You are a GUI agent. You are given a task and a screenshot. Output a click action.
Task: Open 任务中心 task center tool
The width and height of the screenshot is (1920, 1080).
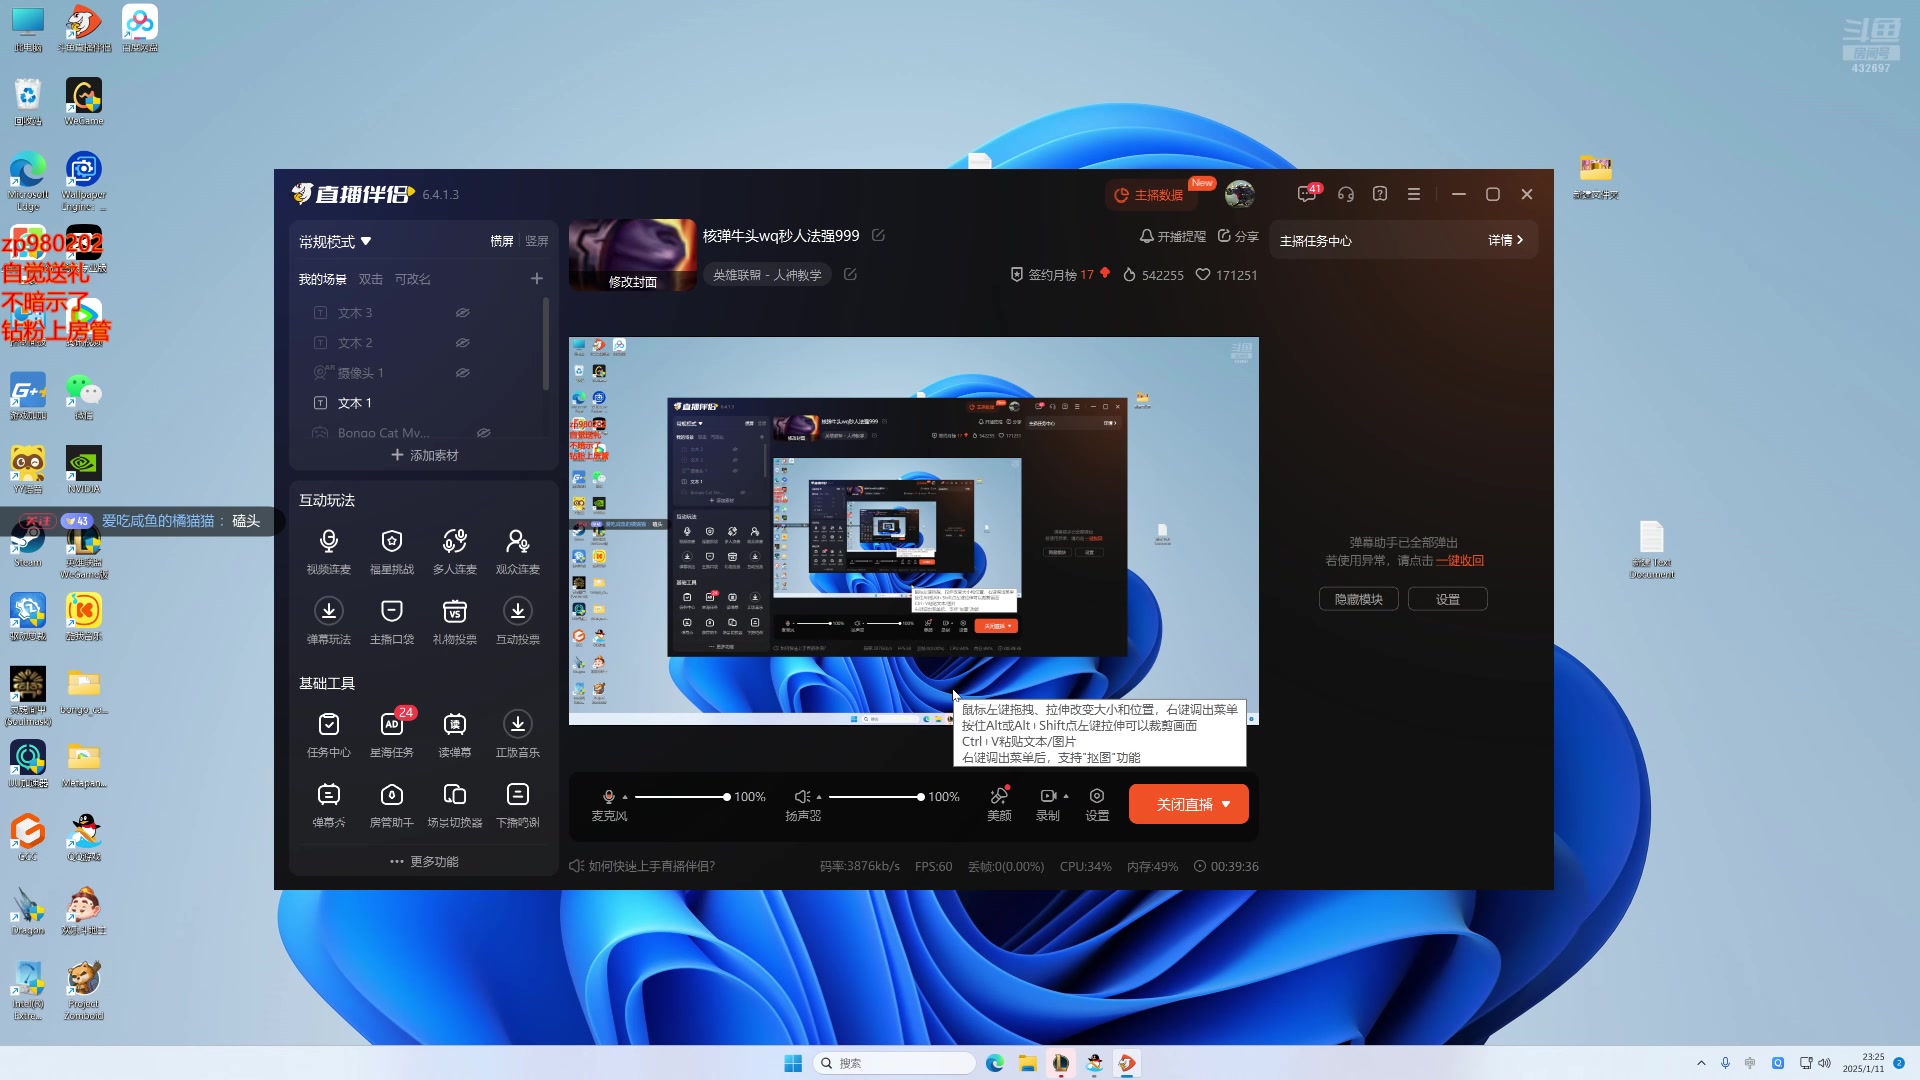click(328, 734)
